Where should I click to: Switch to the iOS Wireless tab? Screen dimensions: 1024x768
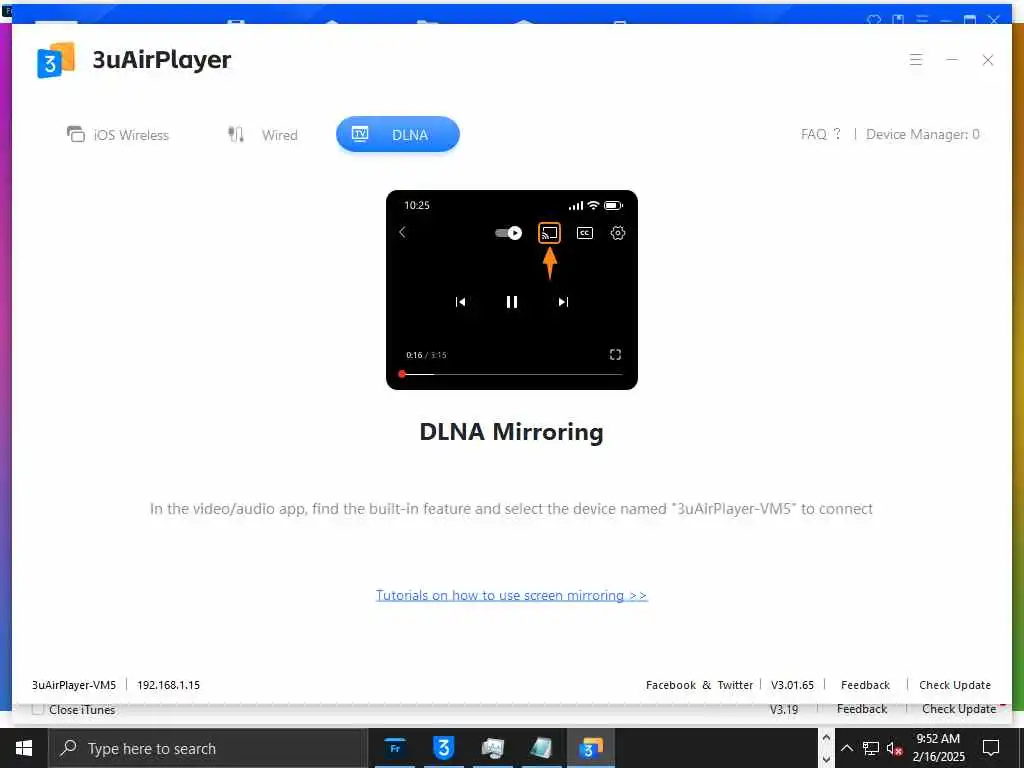(x=118, y=135)
